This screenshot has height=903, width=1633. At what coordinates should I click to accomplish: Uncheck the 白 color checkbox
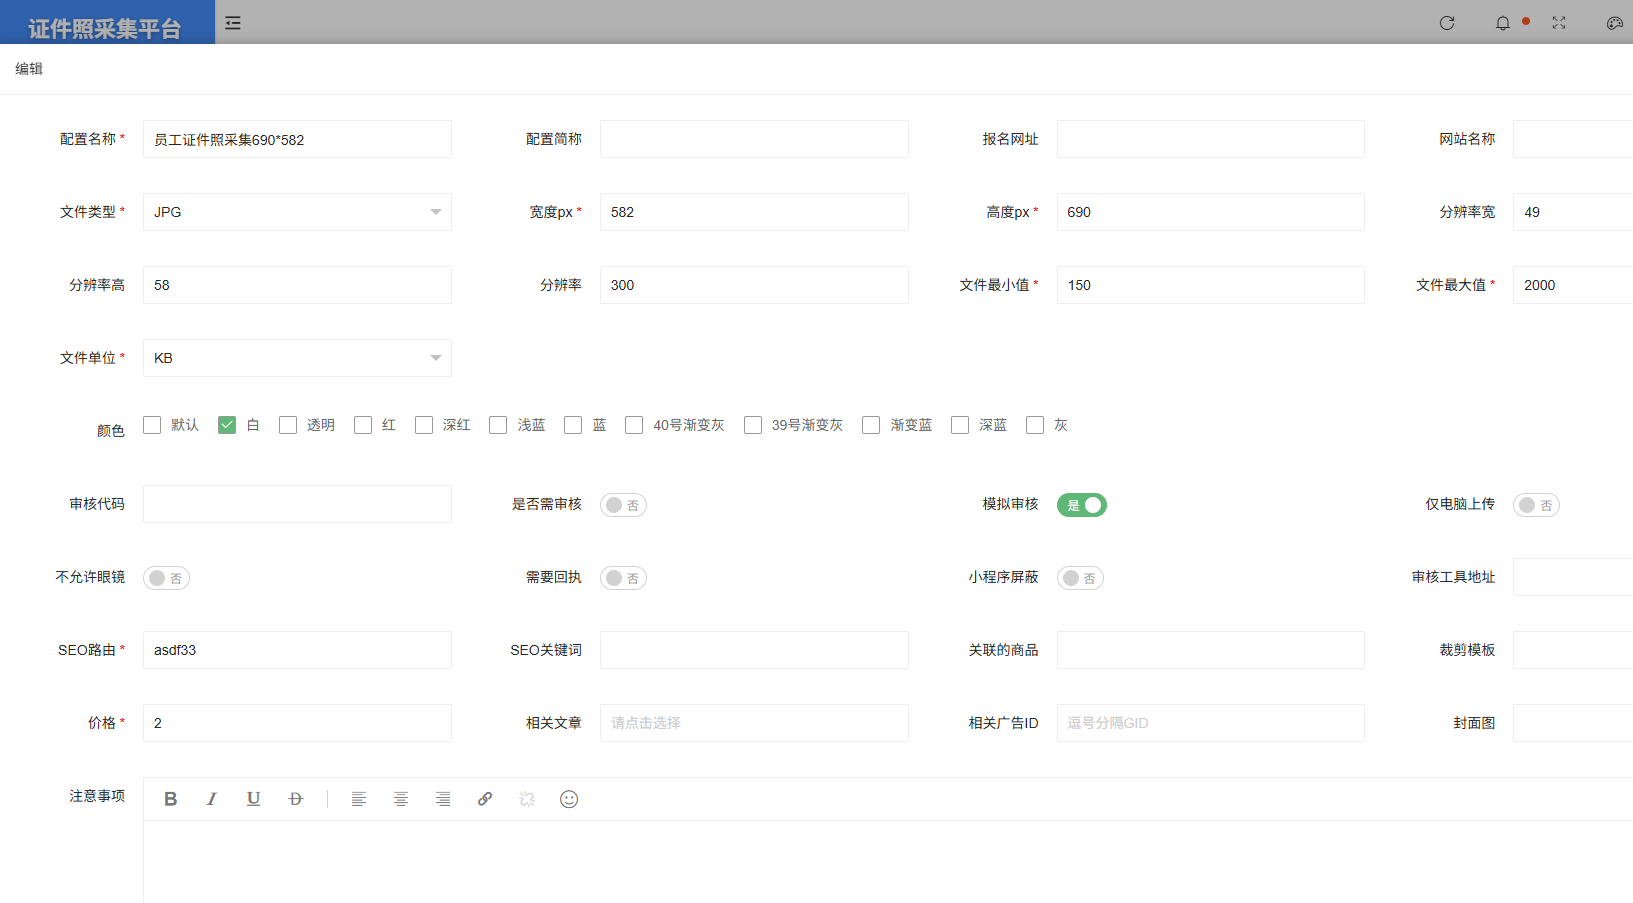(227, 425)
